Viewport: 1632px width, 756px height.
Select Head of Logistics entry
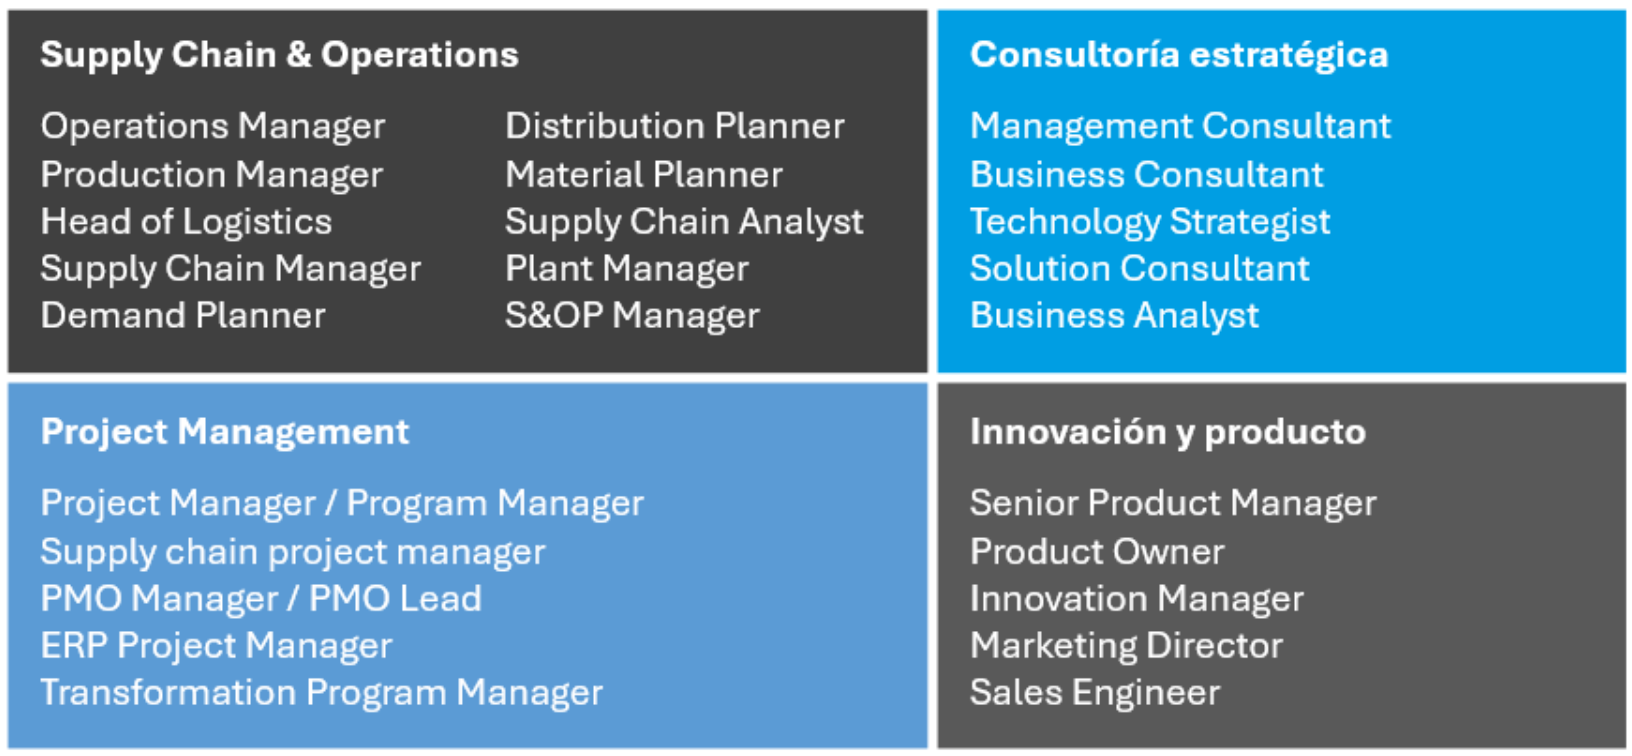[x=186, y=222]
